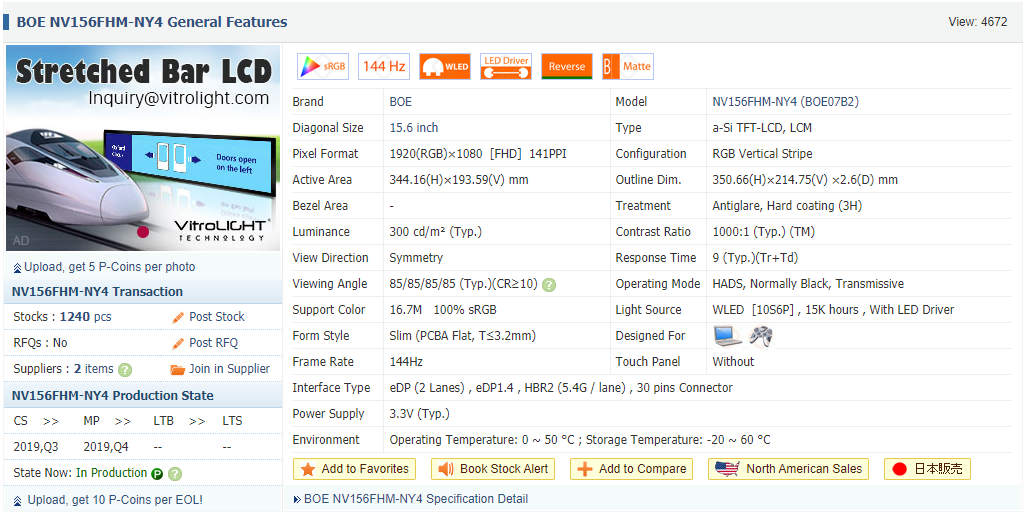Click the help icon next to Suppliers
1024x512 pixels.
coord(125,370)
